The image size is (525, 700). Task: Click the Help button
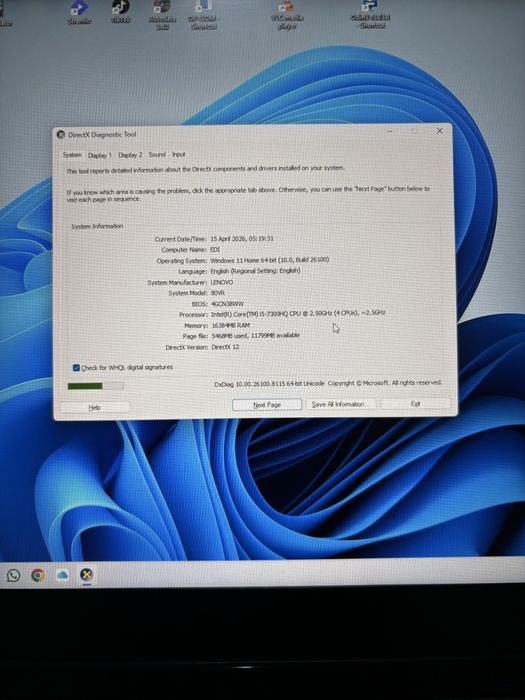pos(95,407)
